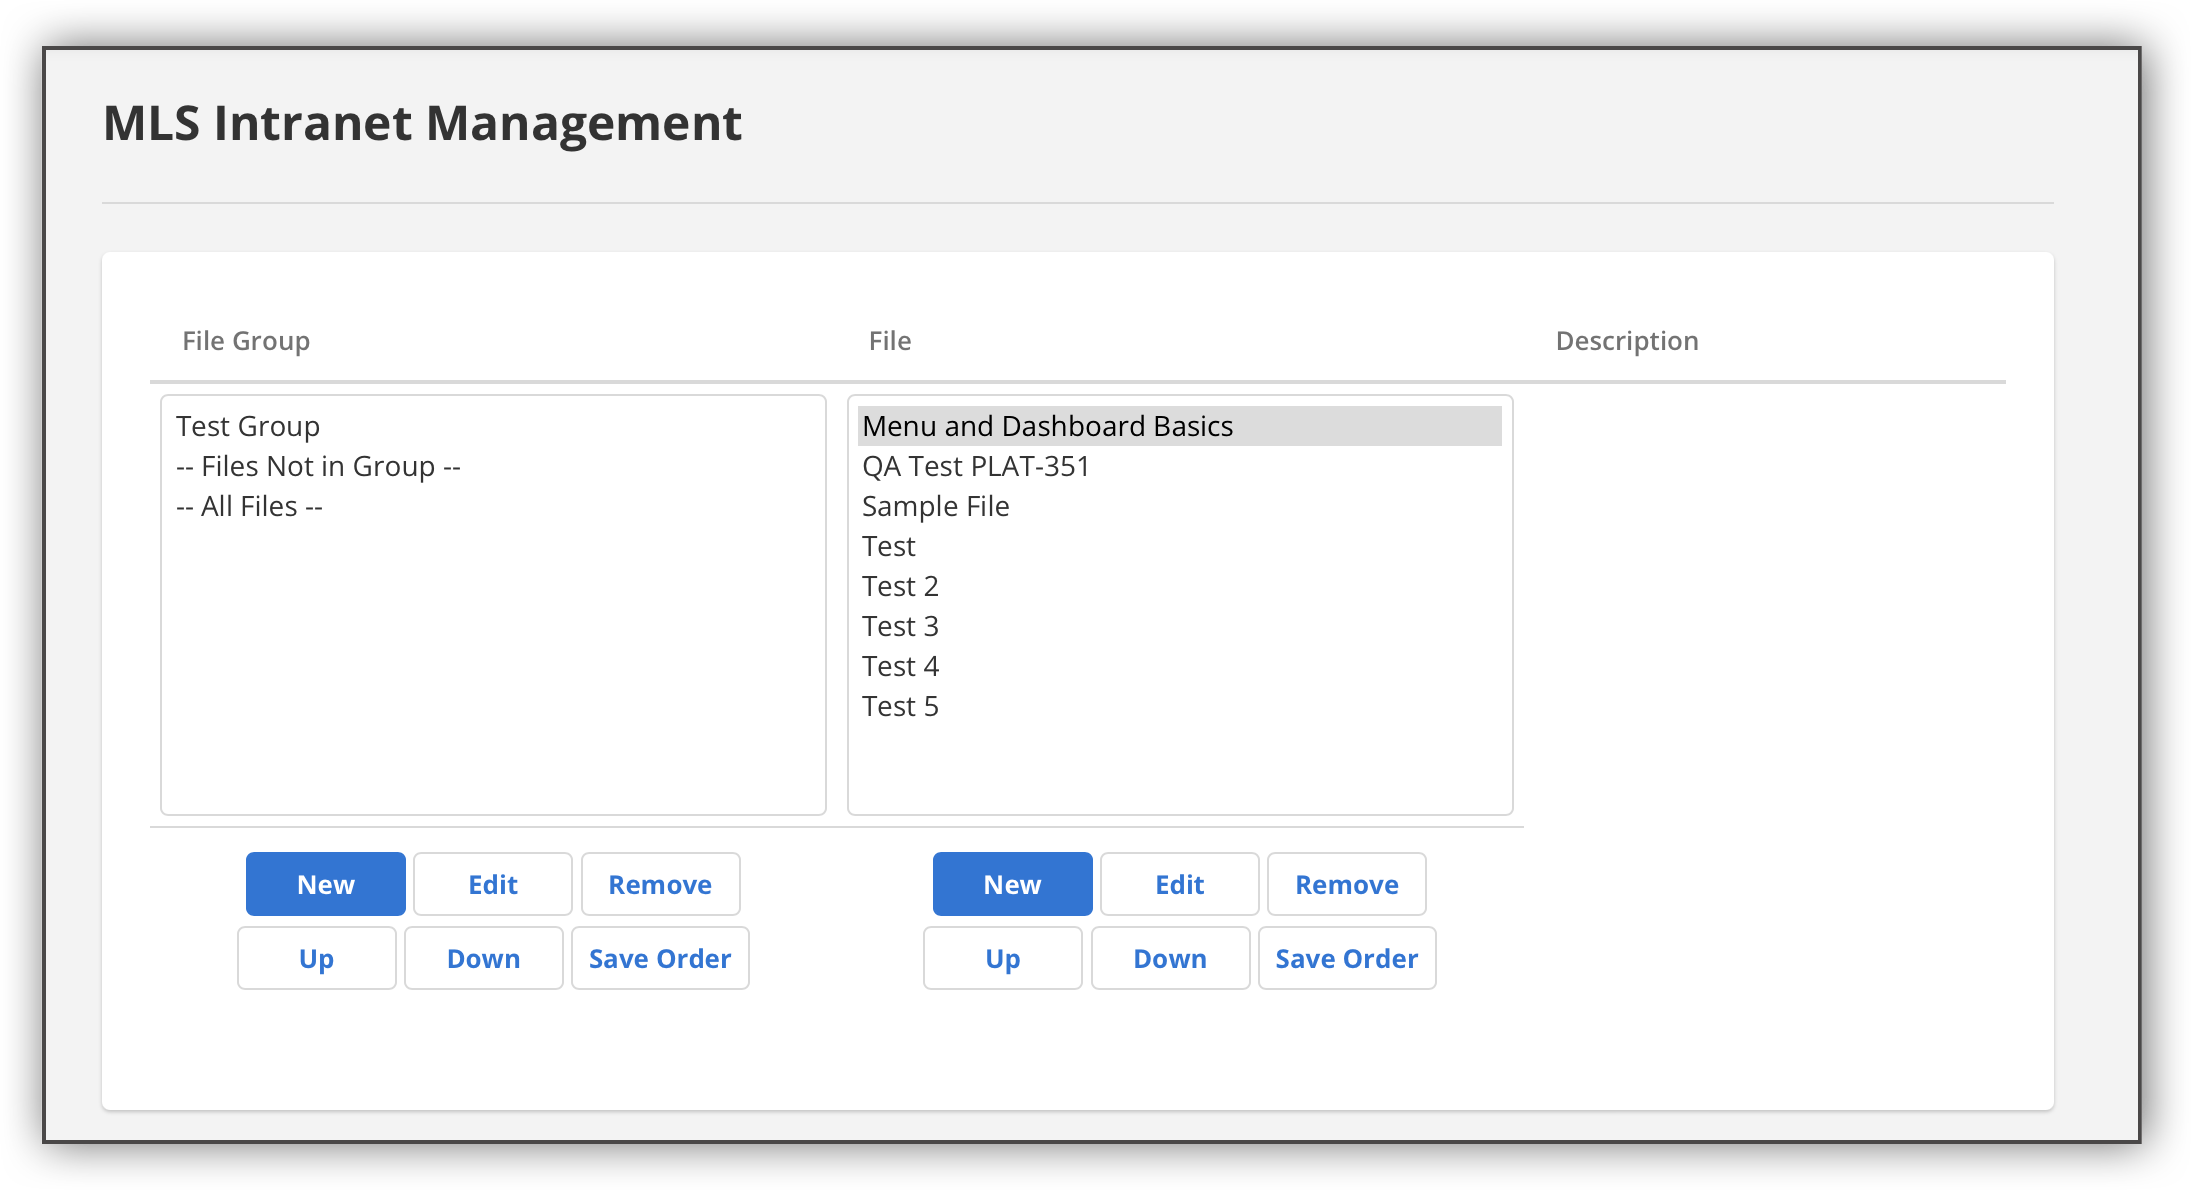Select Test 4 in File list
This screenshot has width=2192, height=1190.
1180,666
